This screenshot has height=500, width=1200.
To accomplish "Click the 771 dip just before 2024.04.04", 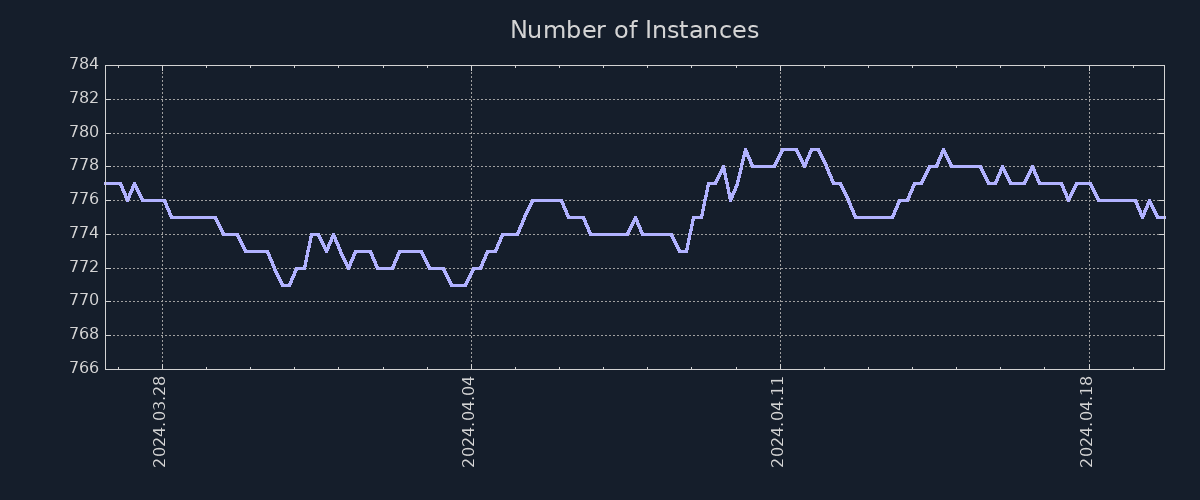I will [x=458, y=285].
